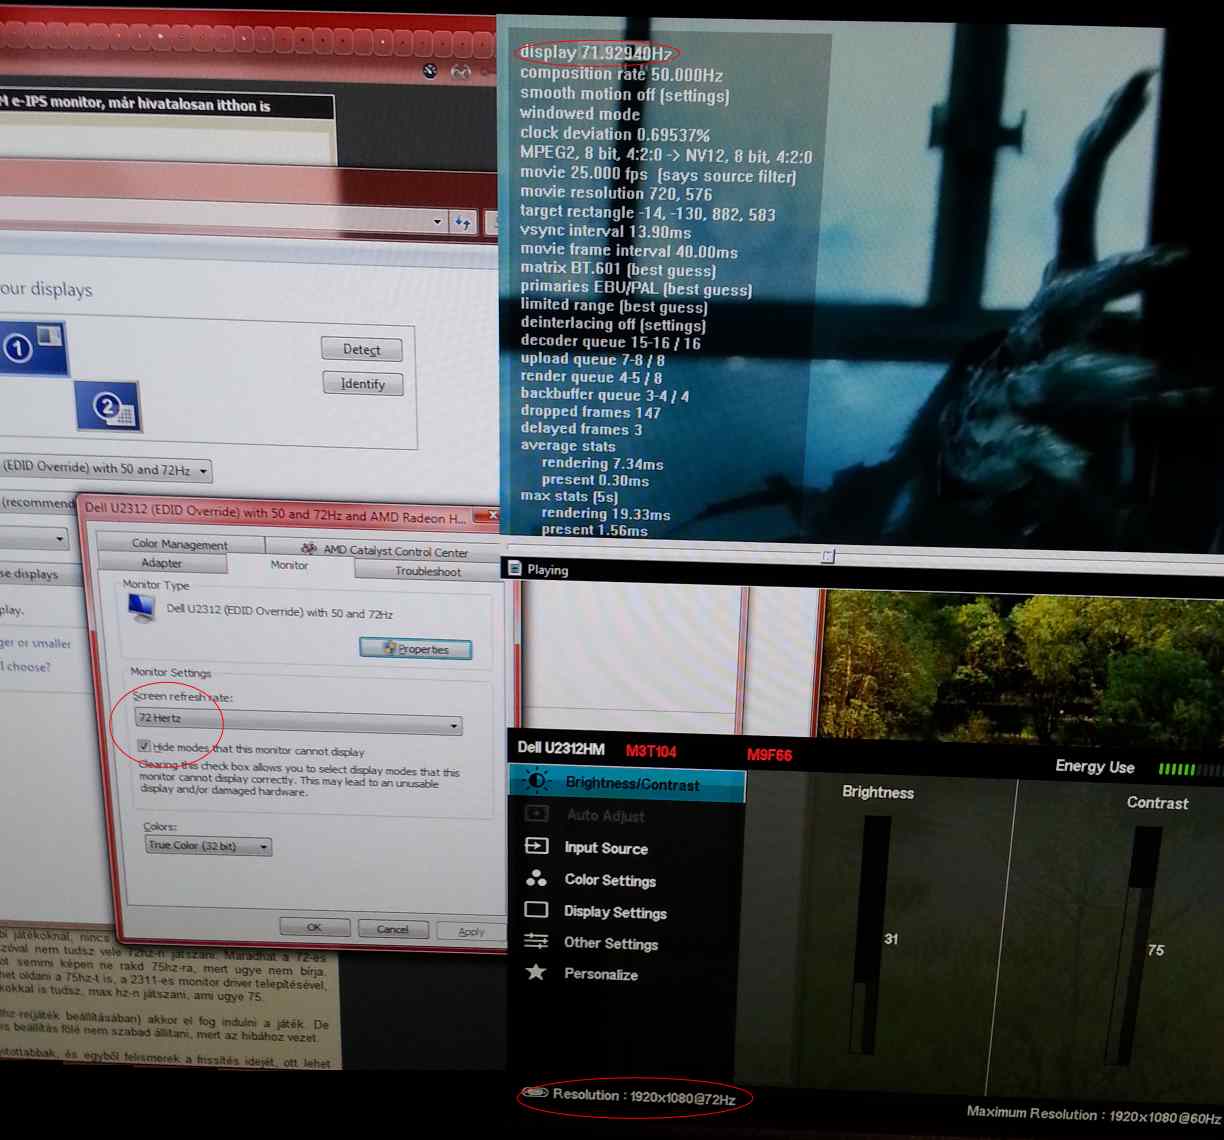This screenshot has width=1224, height=1140.
Task: Select Brightness/Contrast in the monitor OSD
Action: (627, 783)
